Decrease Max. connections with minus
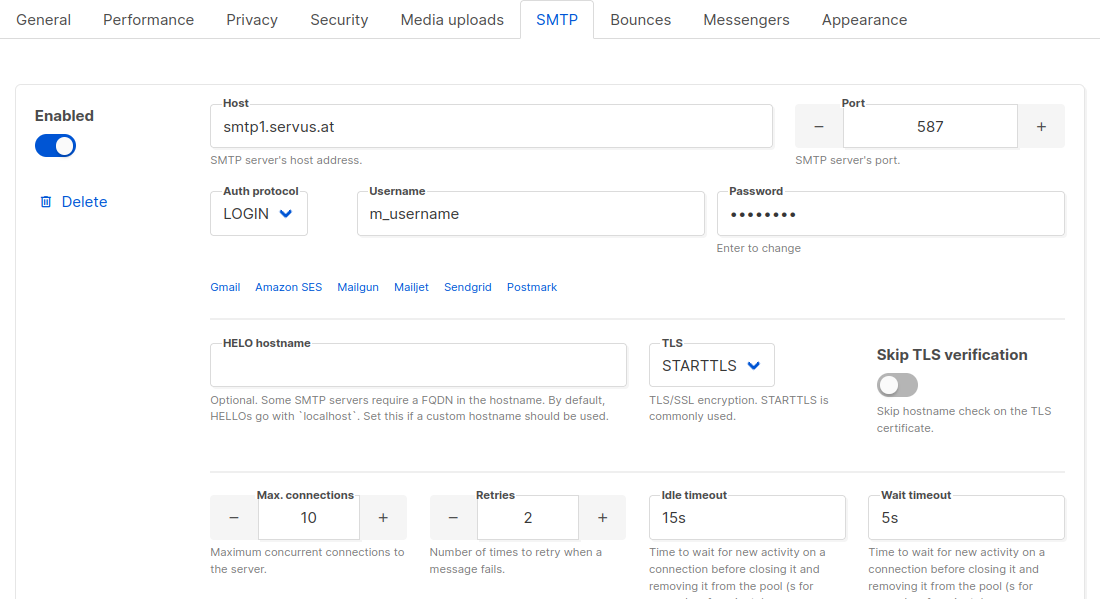 click(234, 518)
